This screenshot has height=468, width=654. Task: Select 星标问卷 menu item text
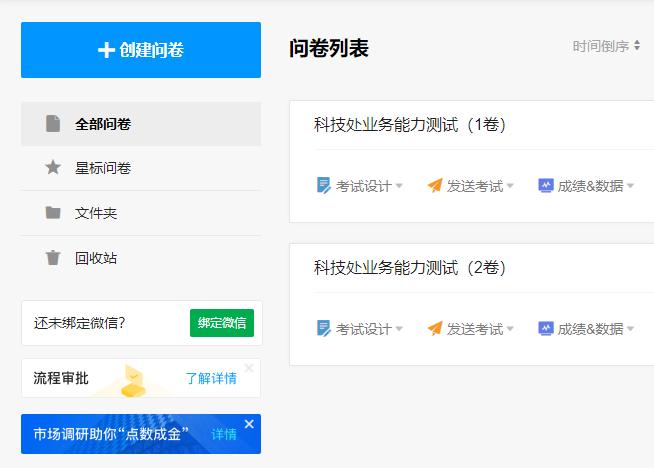point(103,168)
